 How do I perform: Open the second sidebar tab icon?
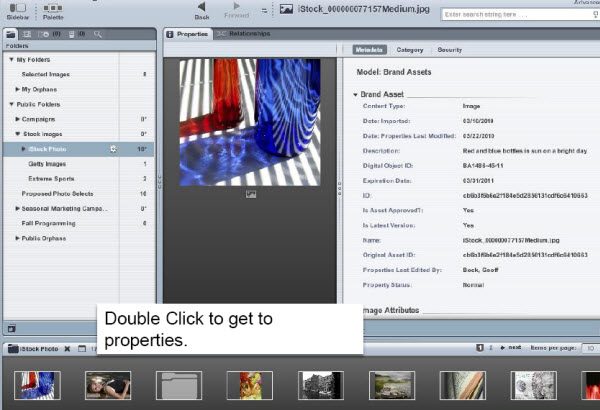point(27,34)
